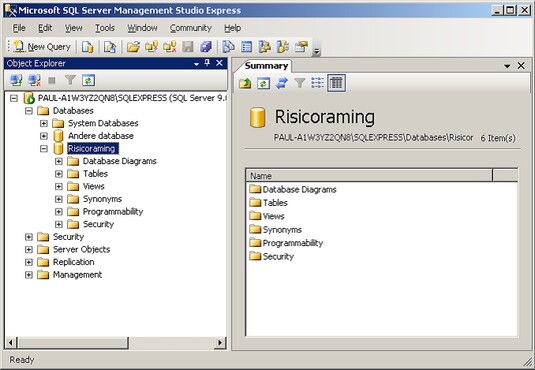Screen dimensions: 535x370
Task: Open the Tools menu
Action: point(105,28)
